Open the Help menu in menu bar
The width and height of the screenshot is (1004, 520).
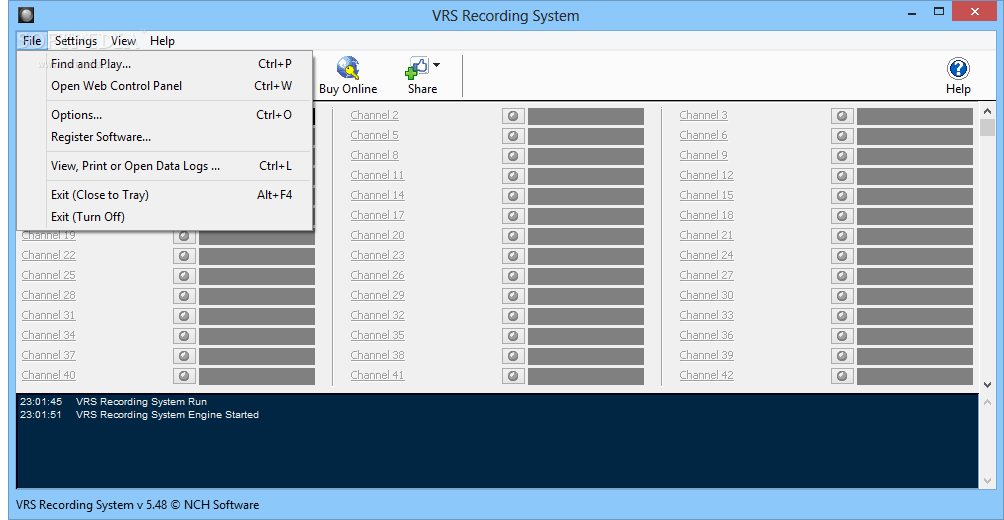(162, 41)
